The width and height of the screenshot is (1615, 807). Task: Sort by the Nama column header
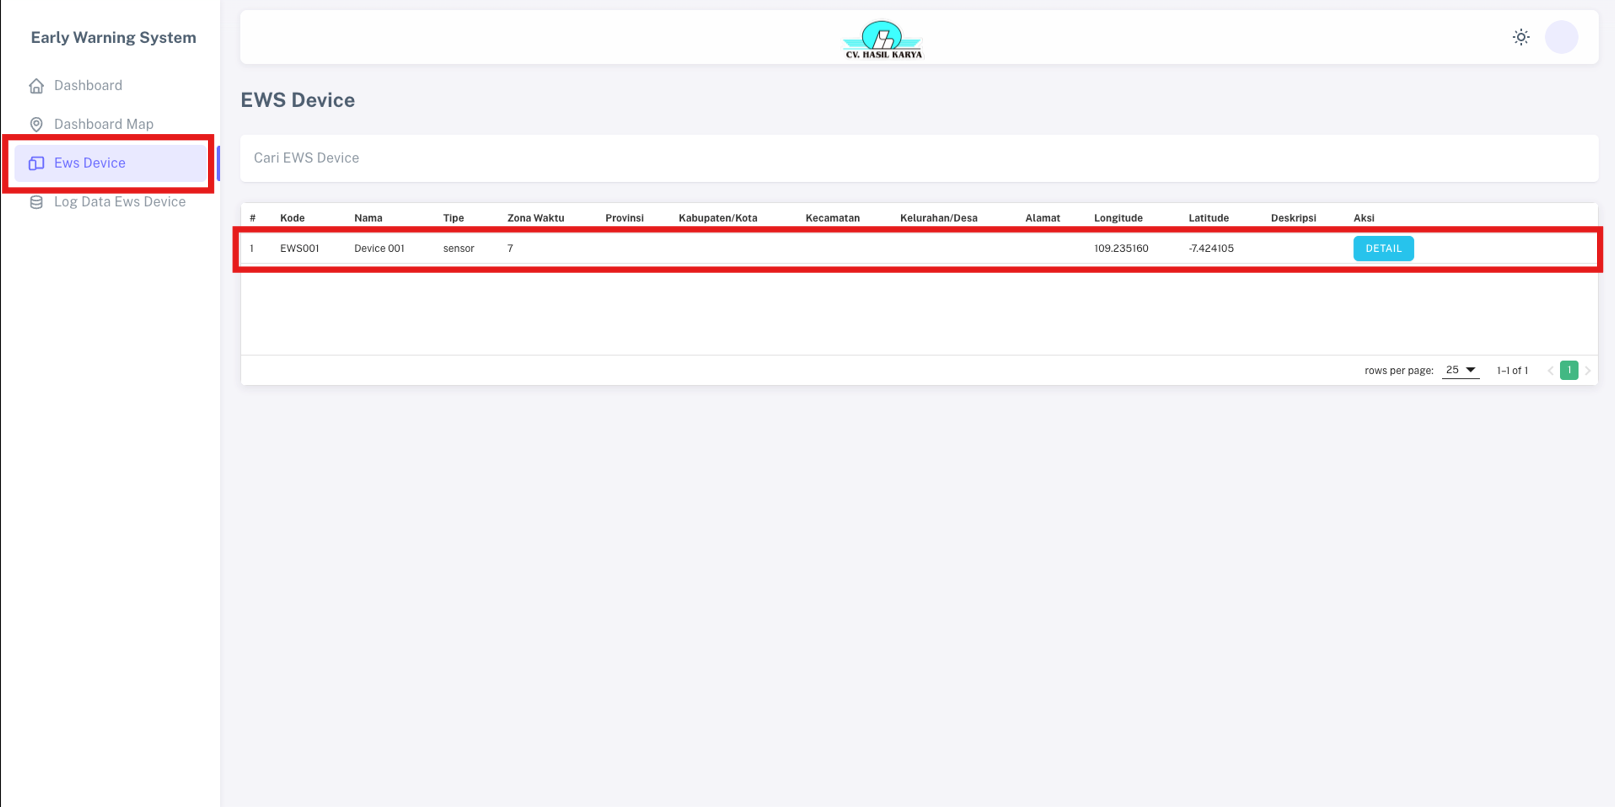click(x=368, y=218)
